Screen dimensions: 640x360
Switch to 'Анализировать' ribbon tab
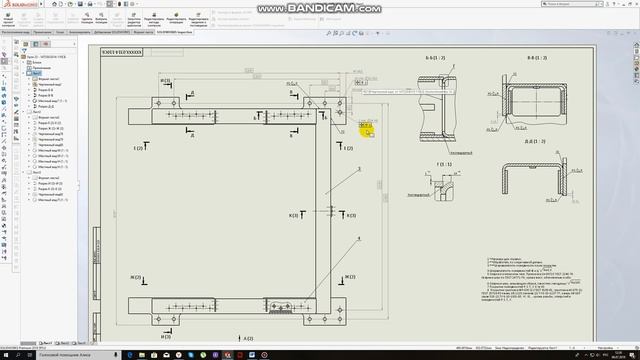coord(79,32)
